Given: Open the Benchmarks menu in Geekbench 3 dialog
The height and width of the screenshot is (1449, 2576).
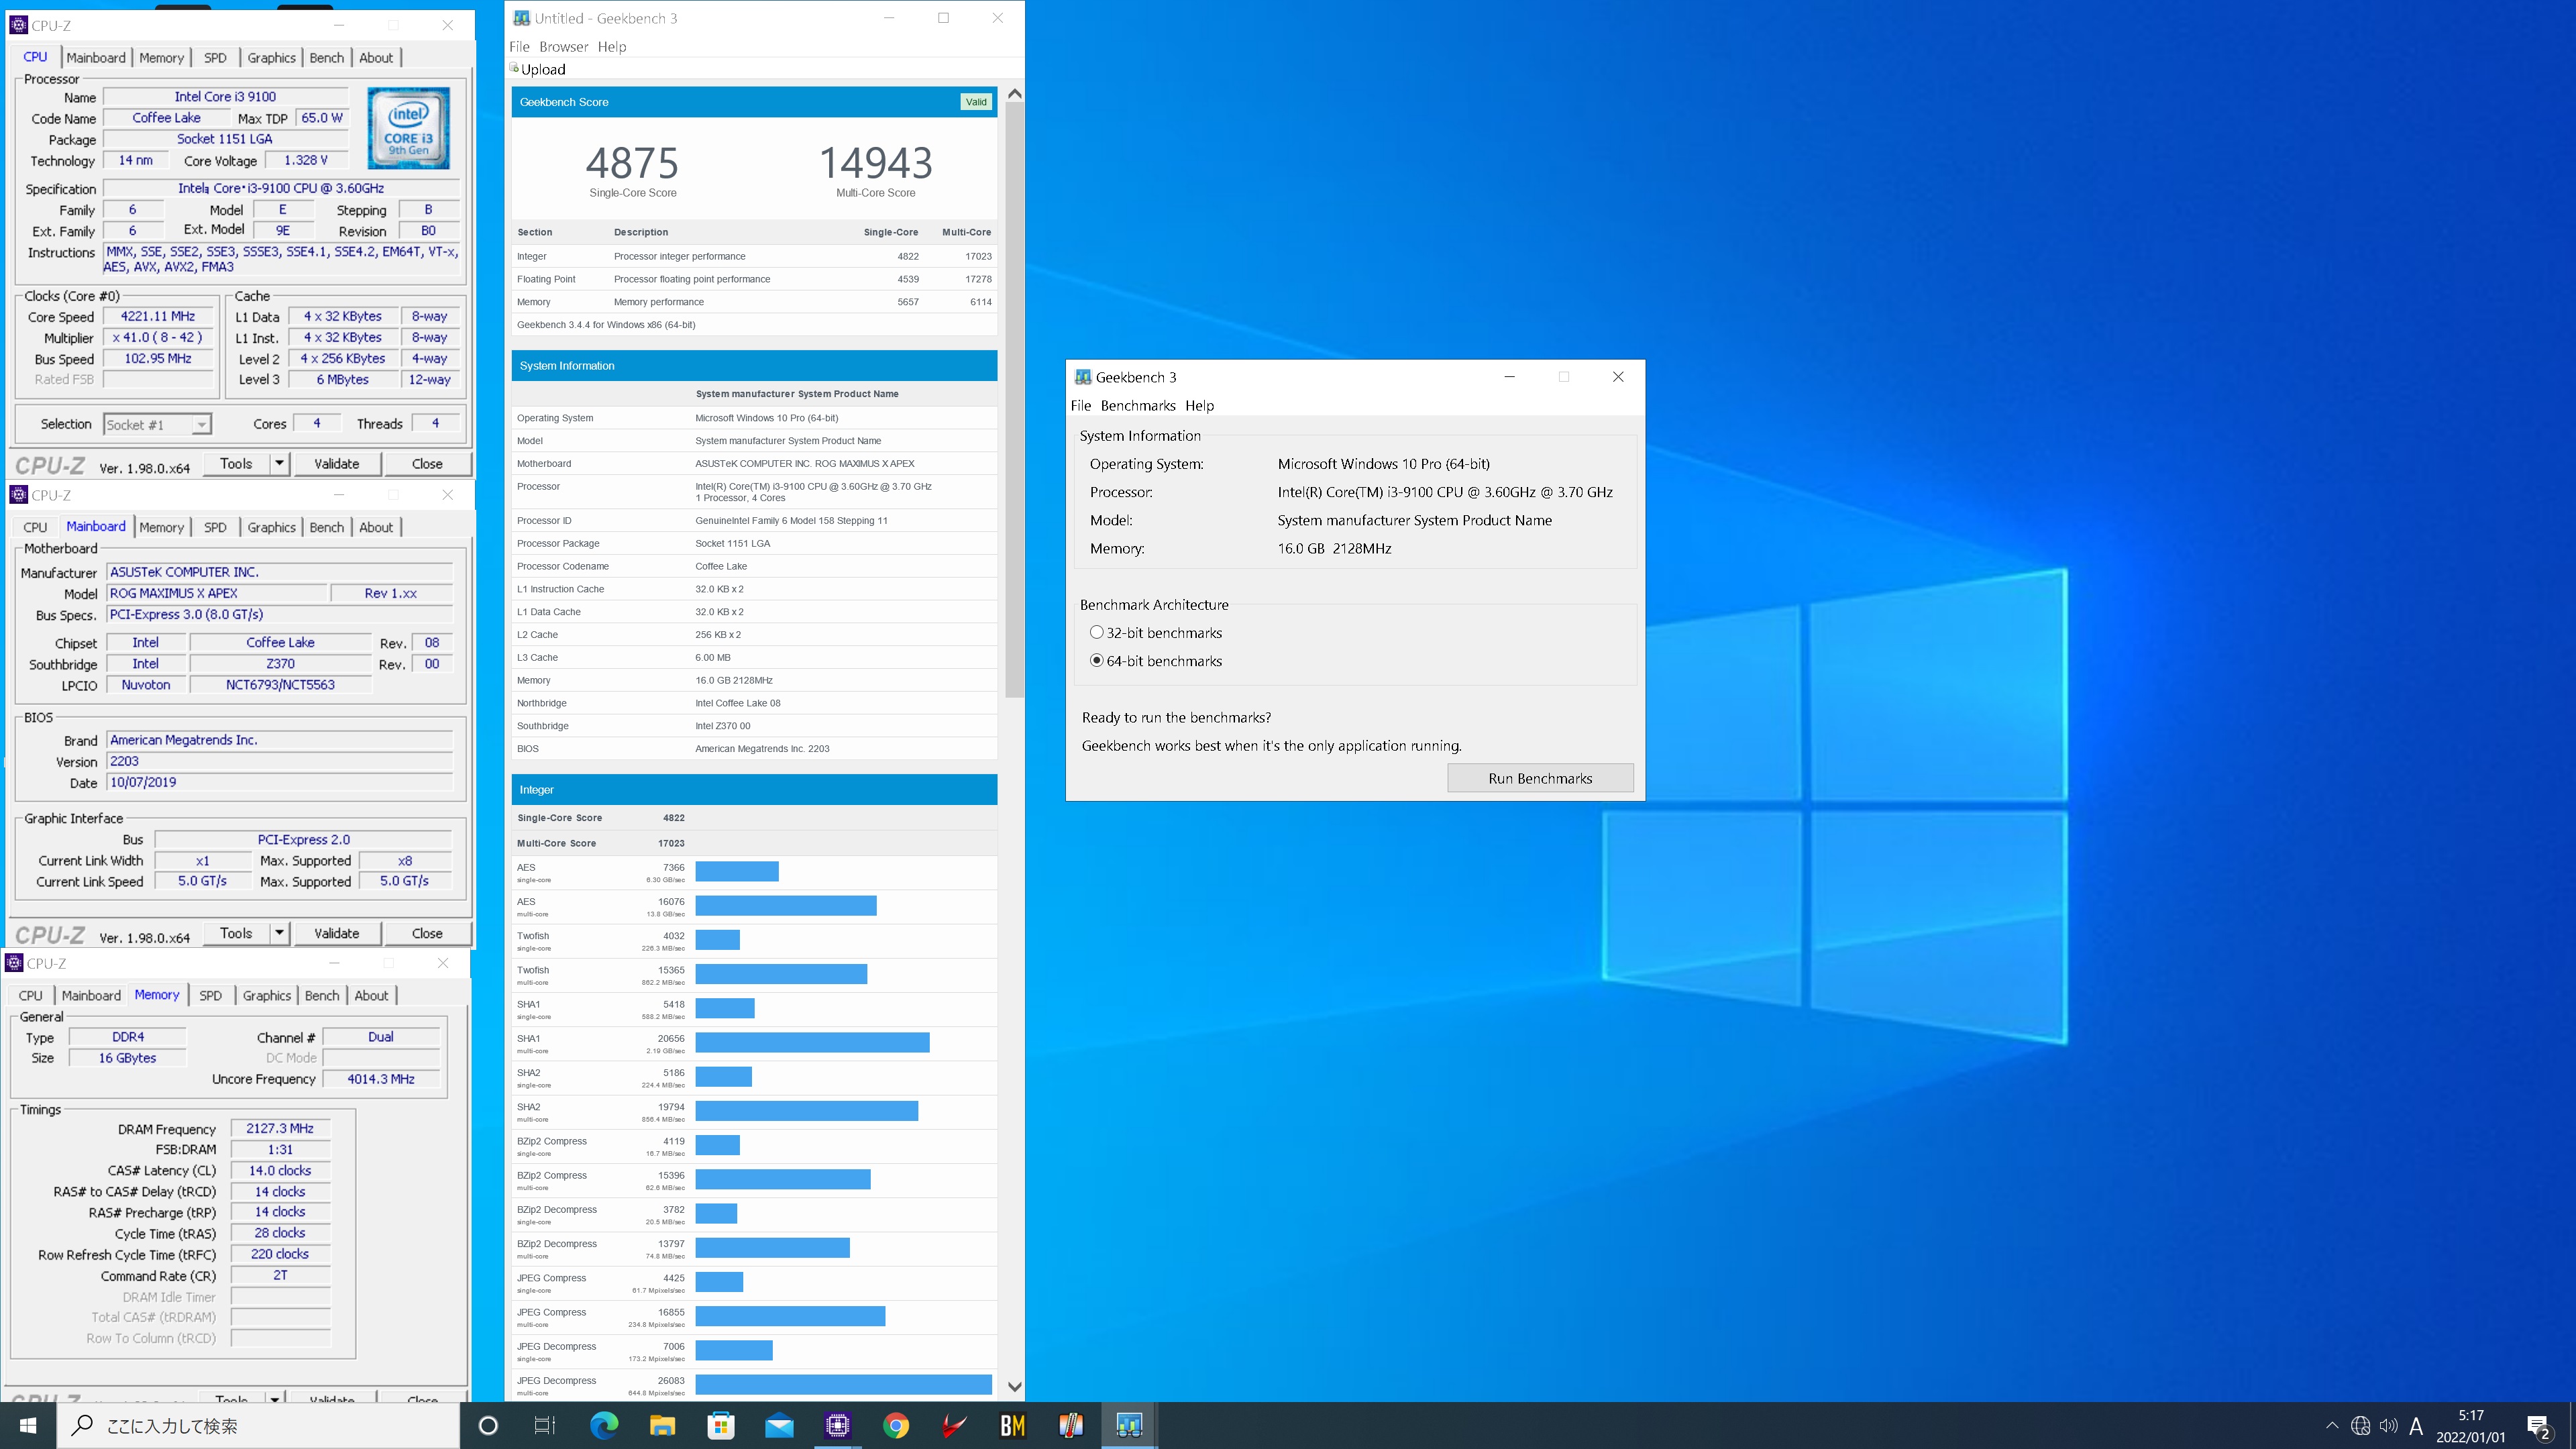Looking at the screenshot, I should tap(1138, 405).
